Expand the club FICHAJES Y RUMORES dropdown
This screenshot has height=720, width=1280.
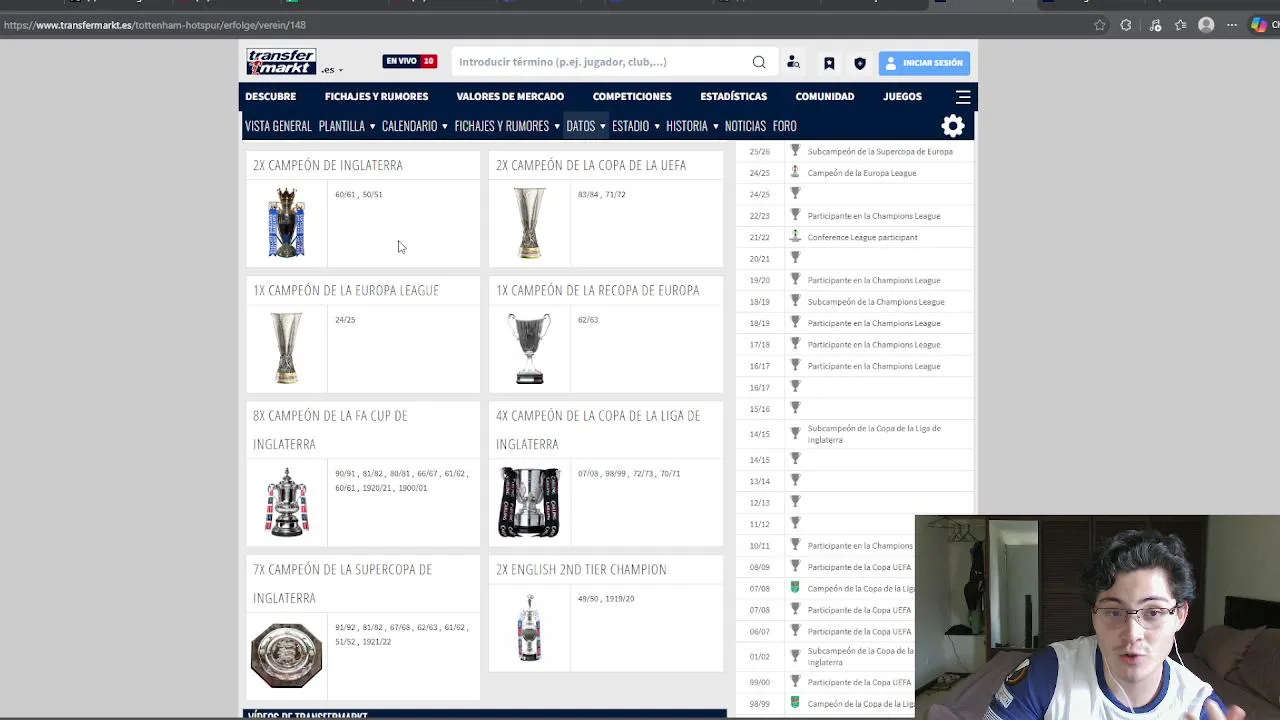507,126
